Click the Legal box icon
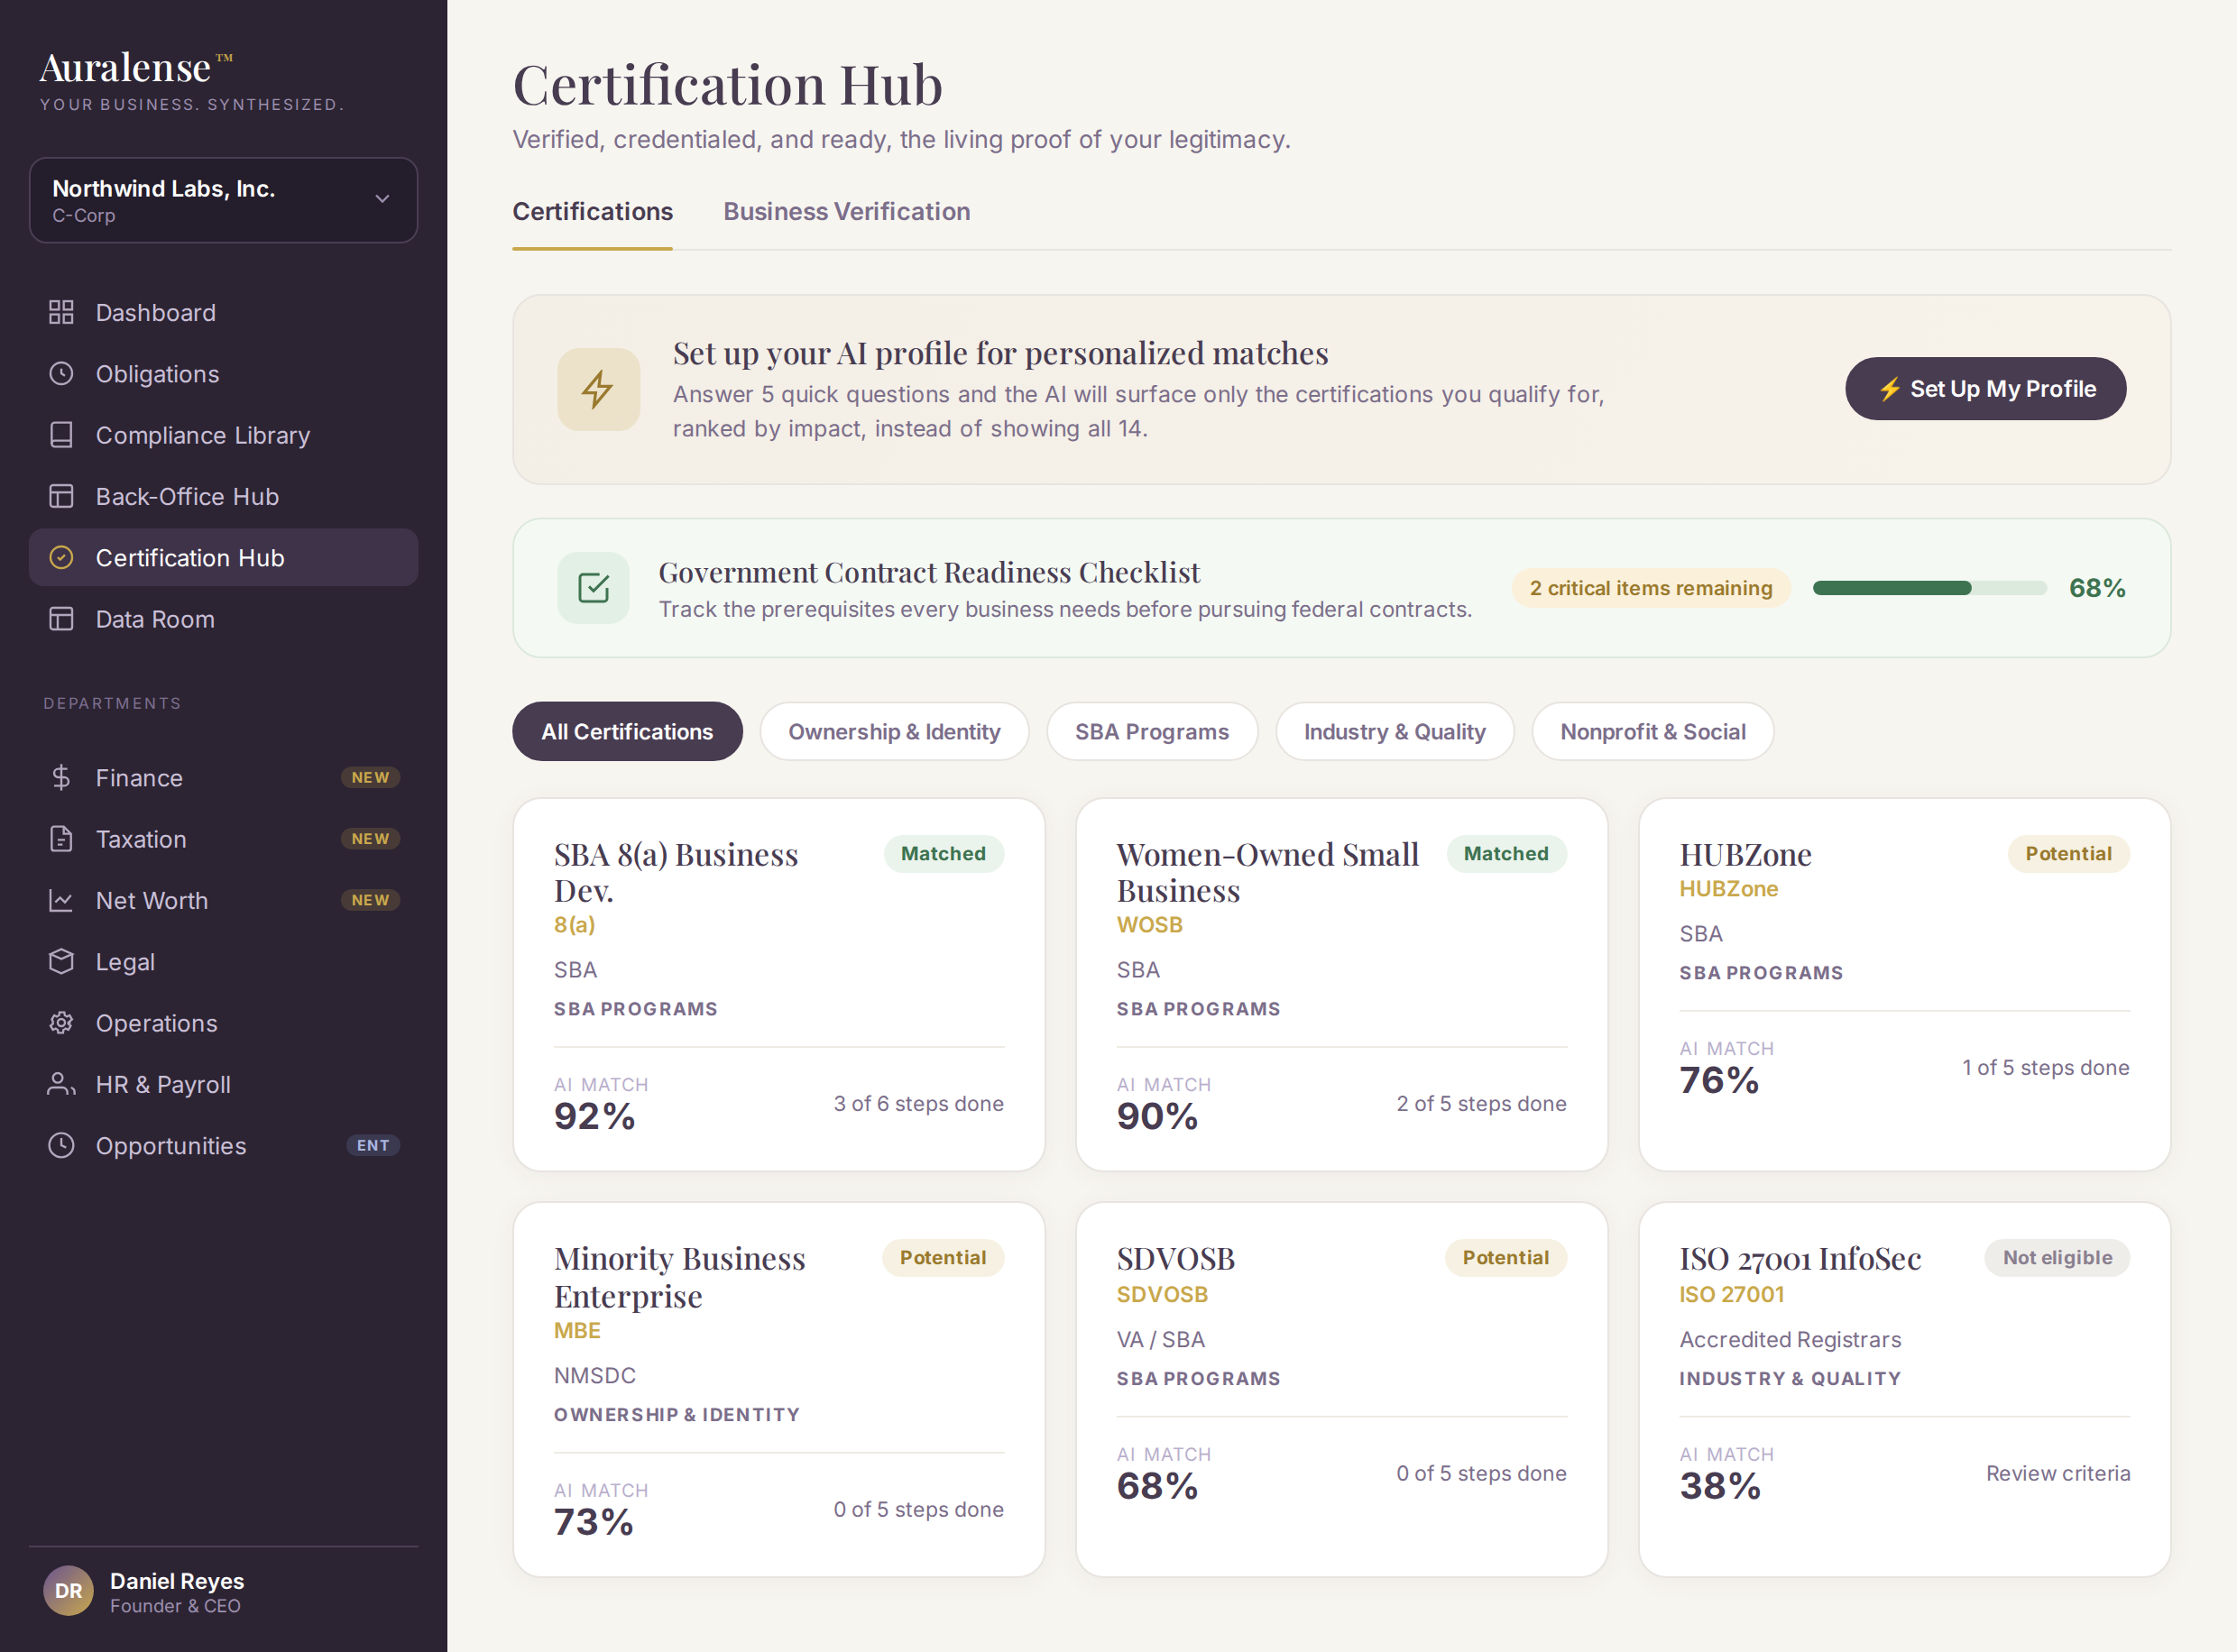The image size is (2237, 1652). pyautogui.click(x=61, y=961)
